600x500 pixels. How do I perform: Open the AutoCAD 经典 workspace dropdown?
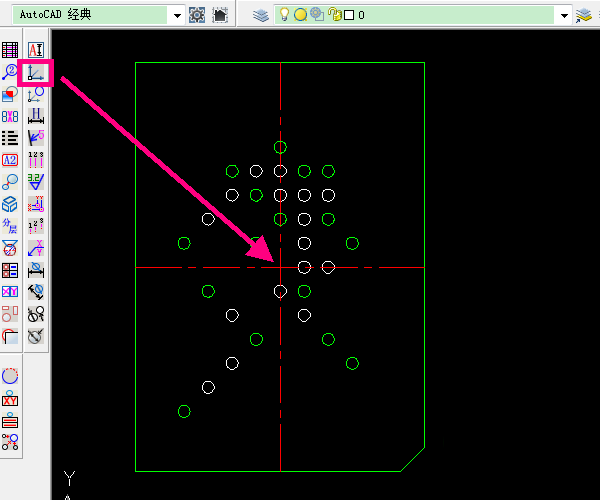(x=177, y=15)
